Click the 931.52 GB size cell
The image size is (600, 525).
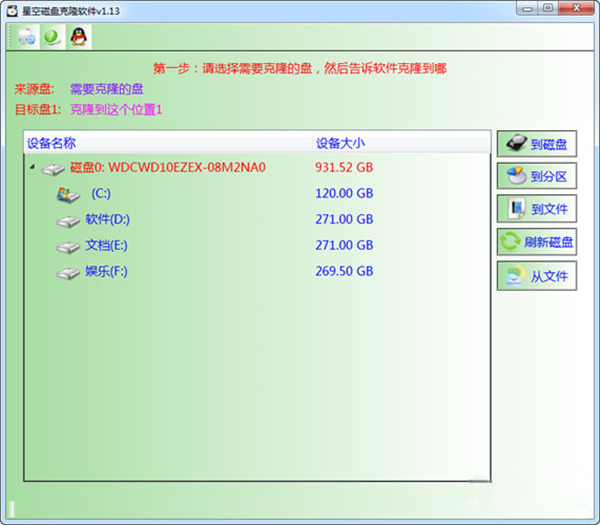pyautogui.click(x=344, y=167)
